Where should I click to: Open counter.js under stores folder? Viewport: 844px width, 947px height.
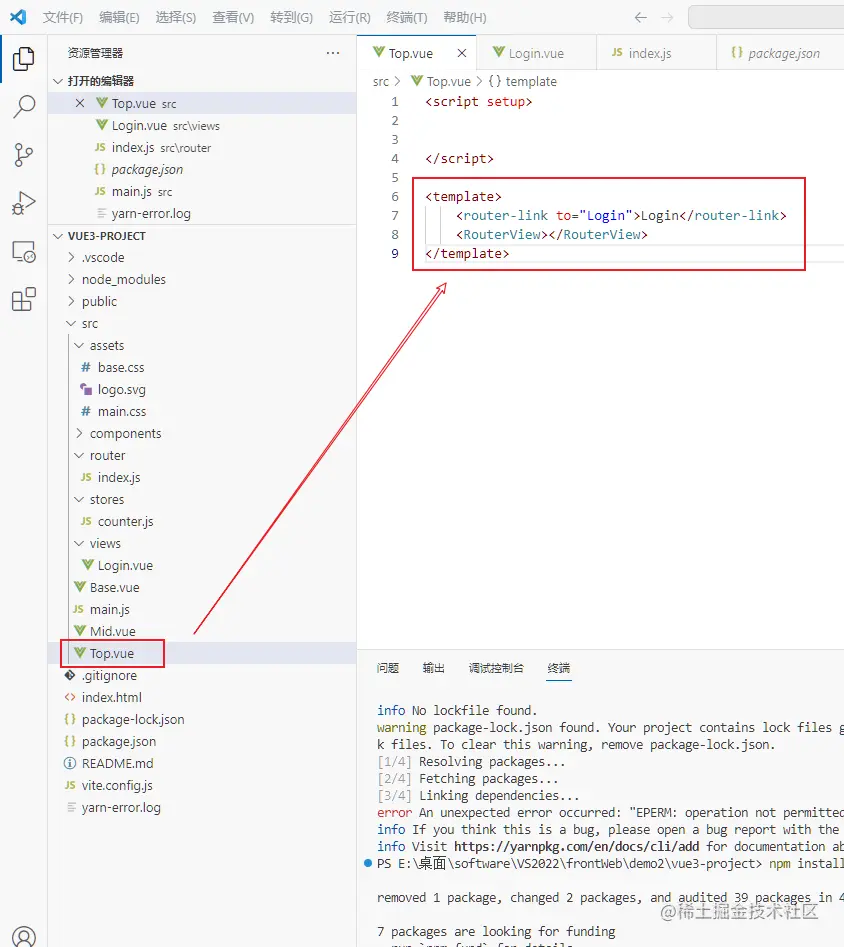tap(202, 521)
